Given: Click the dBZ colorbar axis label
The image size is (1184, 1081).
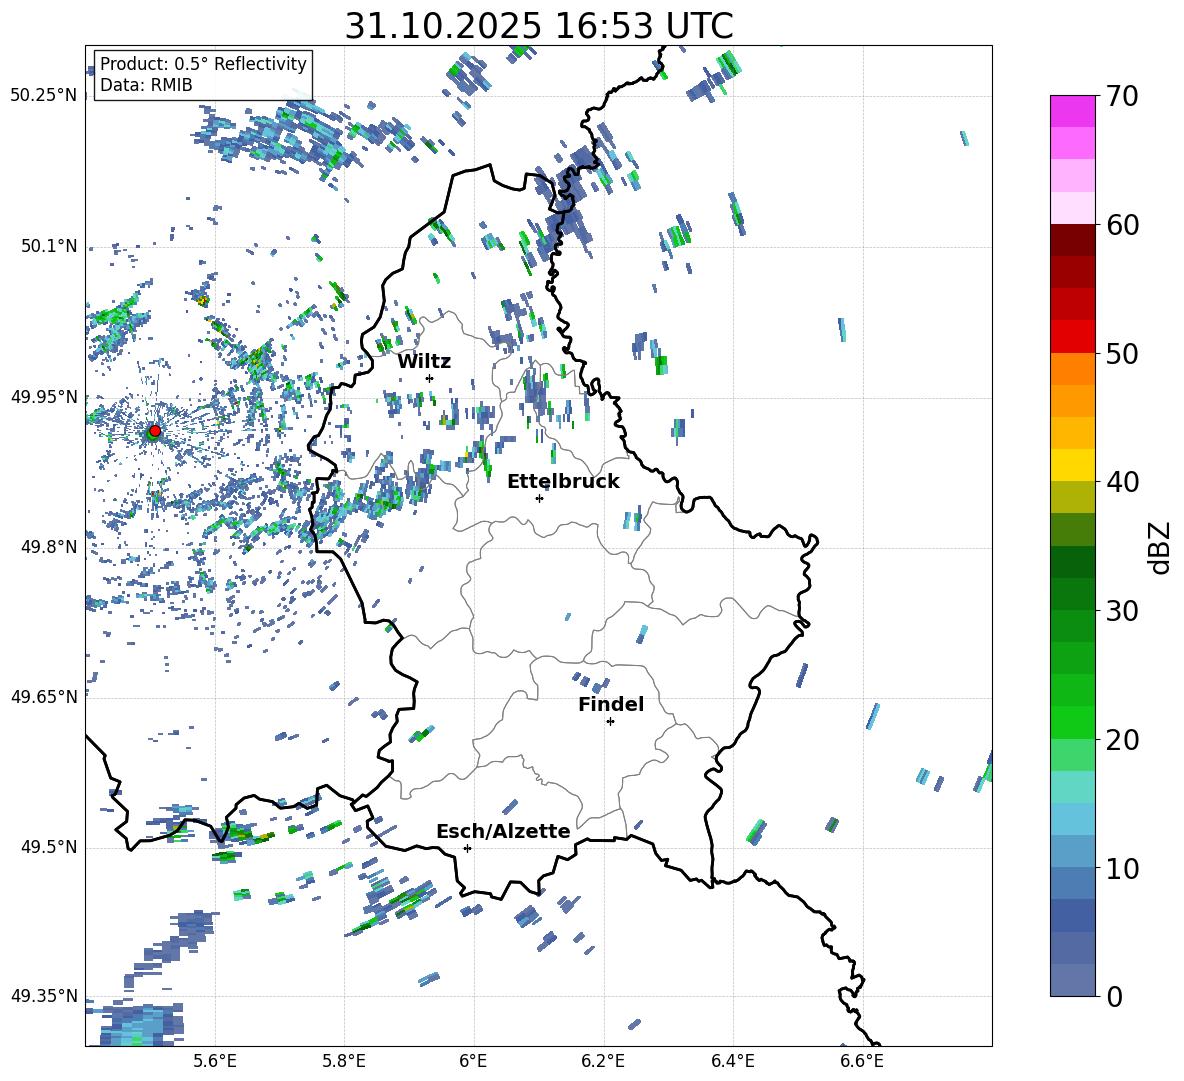Looking at the screenshot, I should click(1159, 547).
